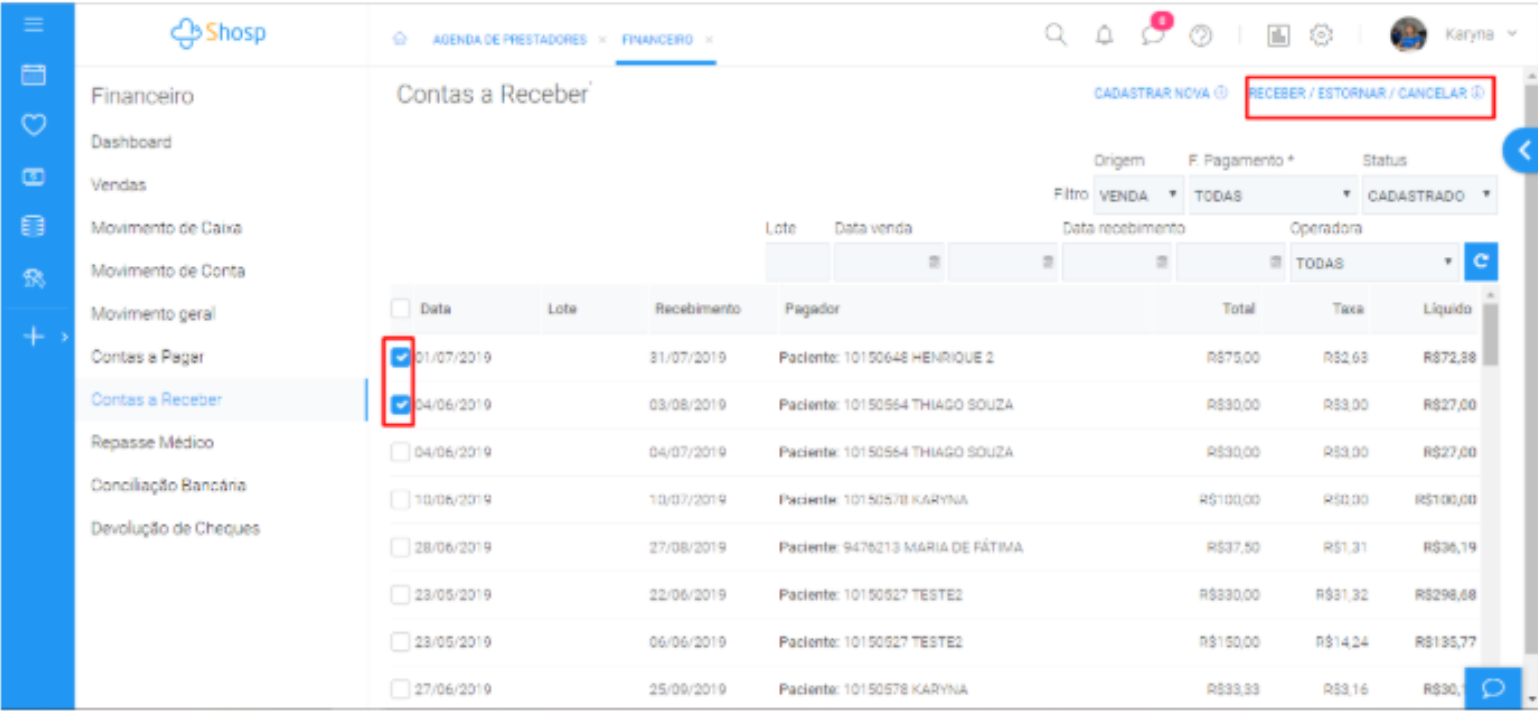Open the live chat bubble icon
The width and height of the screenshot is (1538, 713).
(x=1494, y=688)
